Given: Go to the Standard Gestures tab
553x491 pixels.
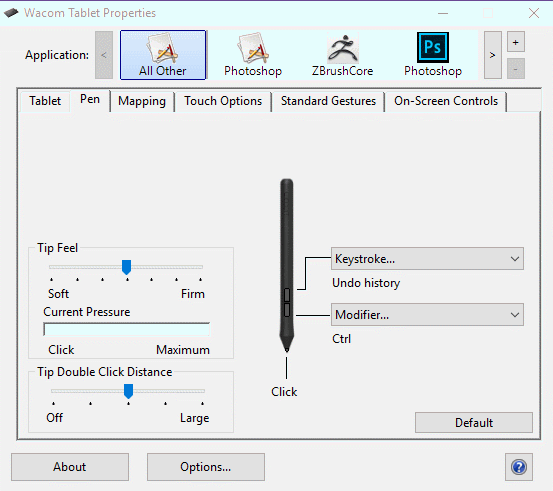Looking at the screenshot, I should pos(328,101).
